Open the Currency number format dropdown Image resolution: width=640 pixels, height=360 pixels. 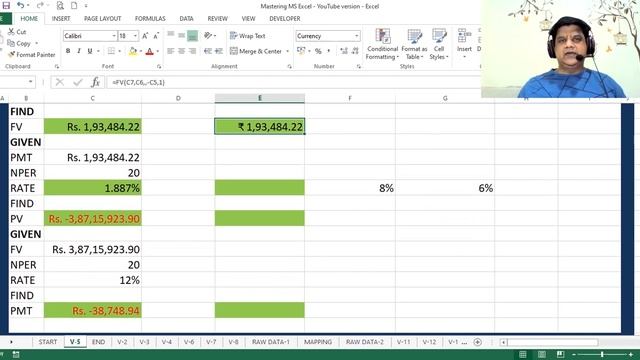coord(356,36)
